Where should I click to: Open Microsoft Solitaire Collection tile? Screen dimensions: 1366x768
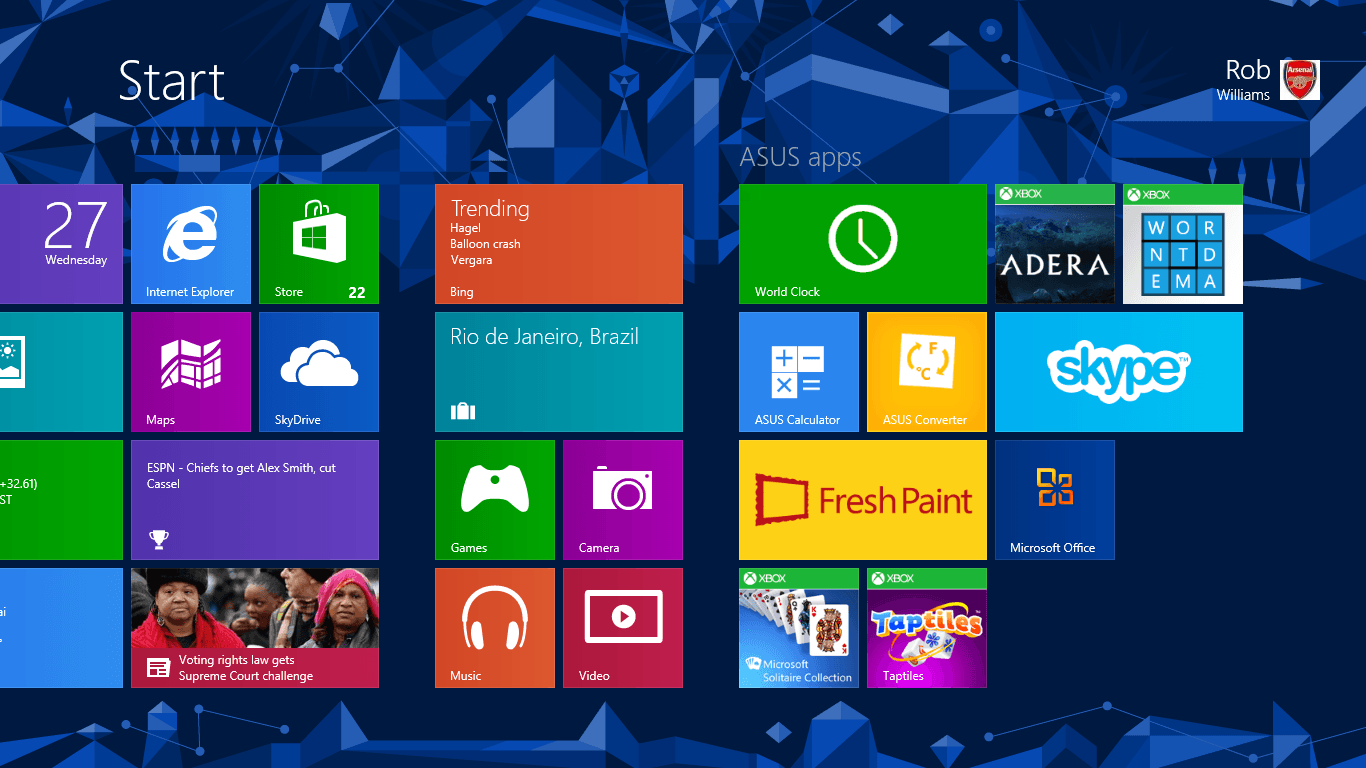[x=799, y=627]
